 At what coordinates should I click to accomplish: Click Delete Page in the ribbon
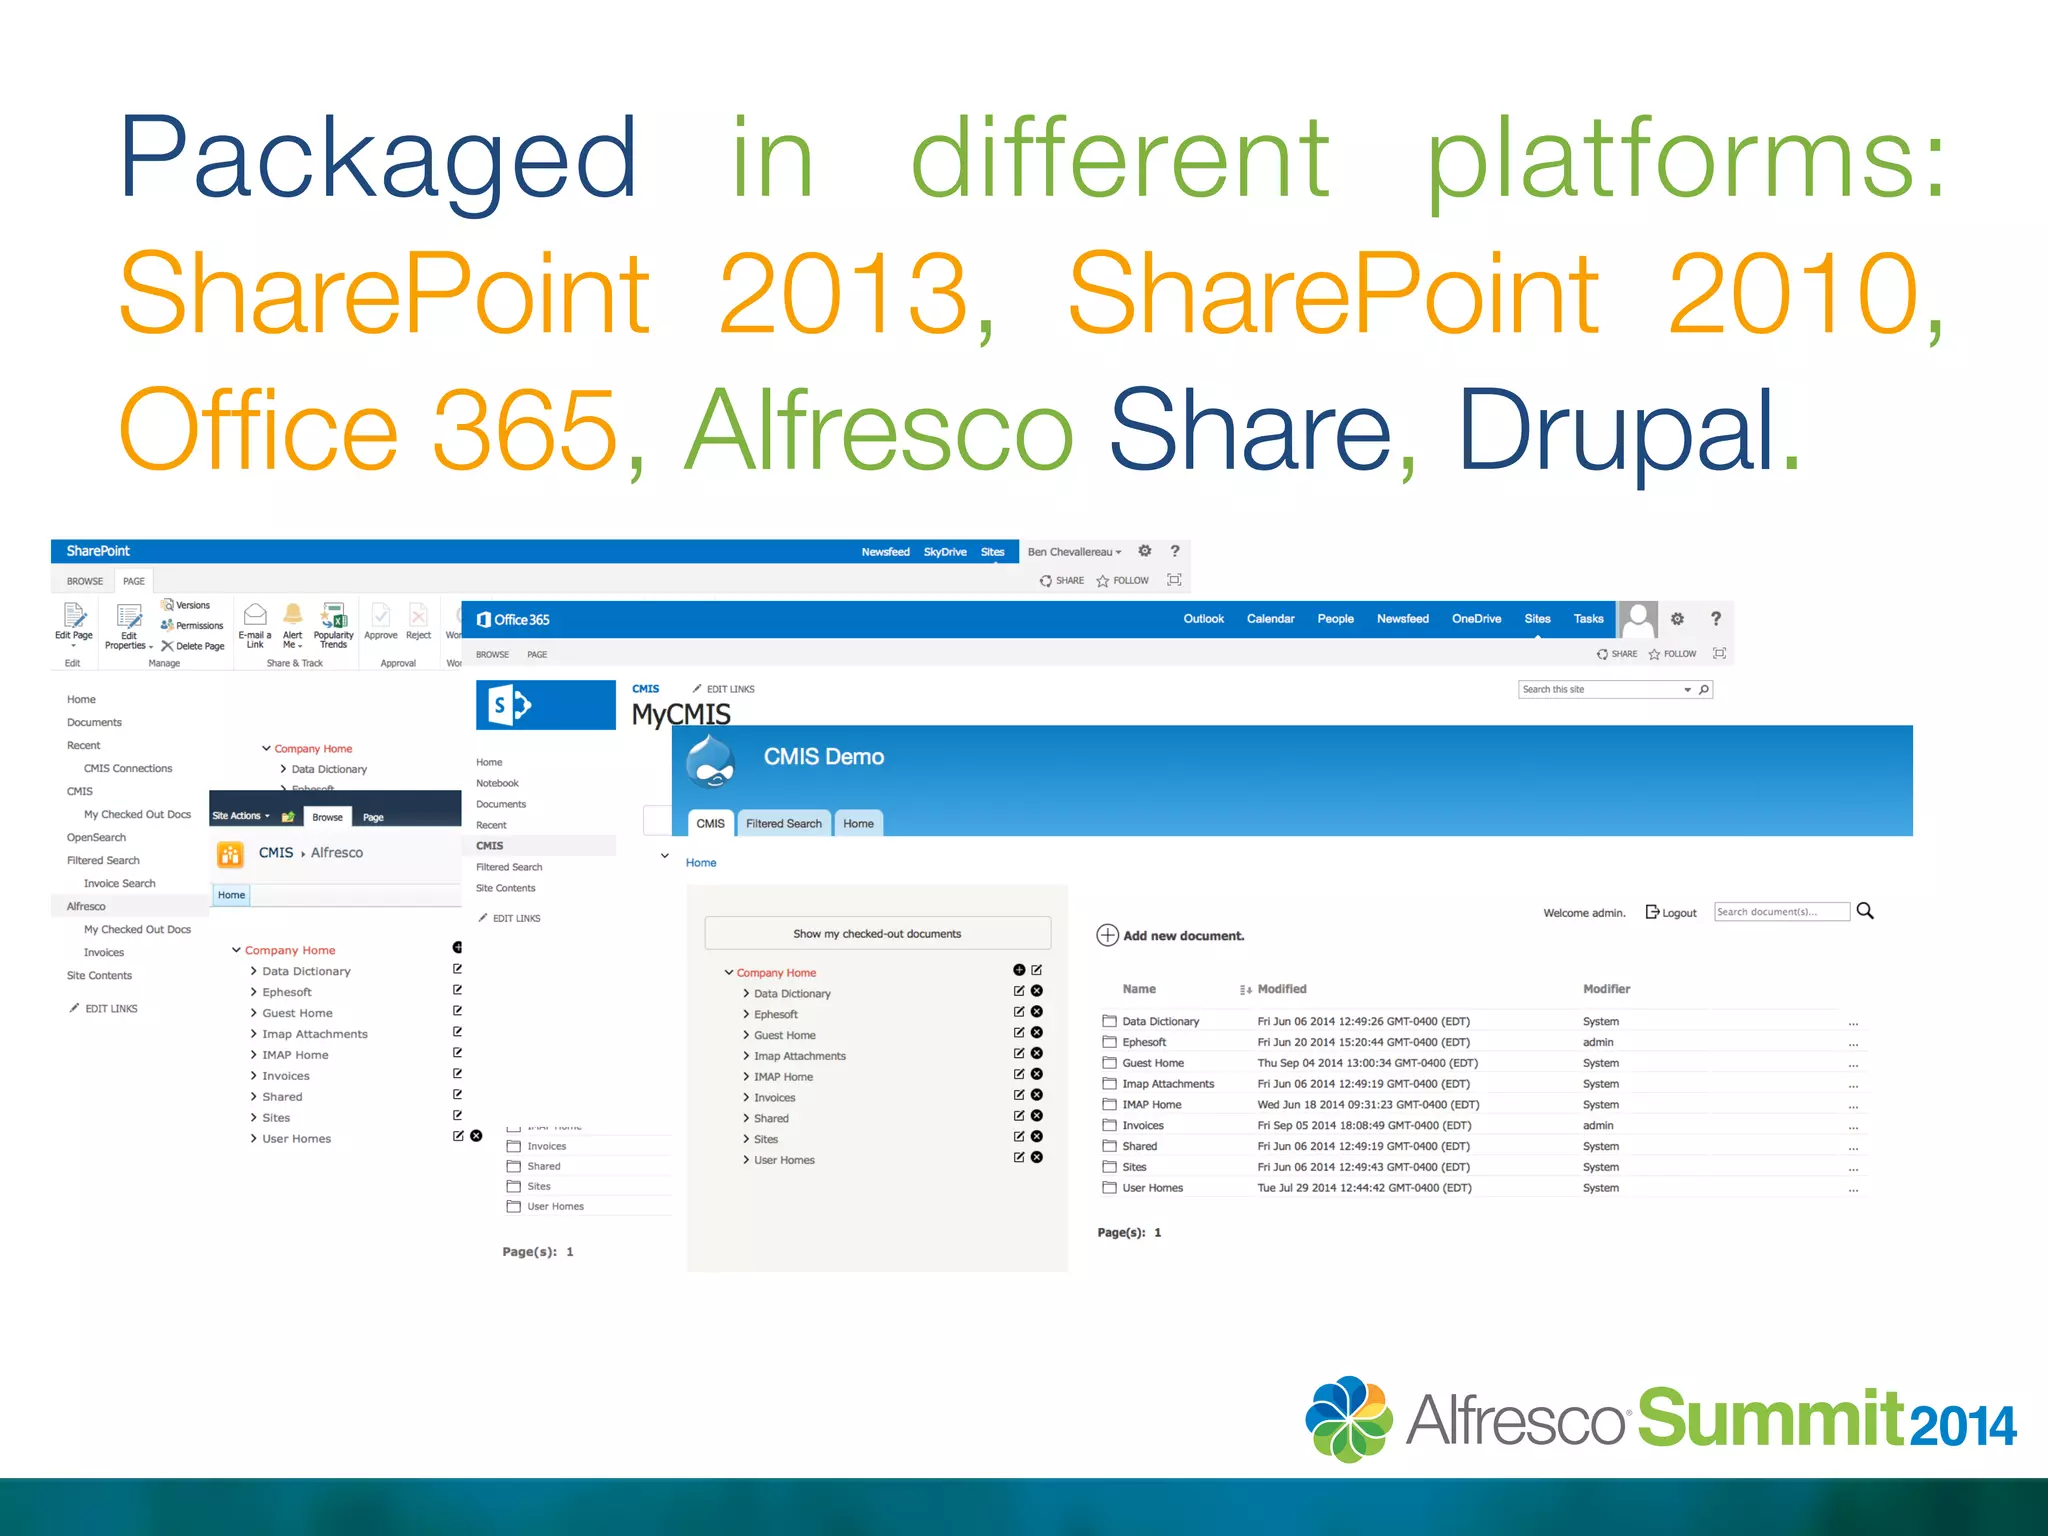[x=192, y=646]
